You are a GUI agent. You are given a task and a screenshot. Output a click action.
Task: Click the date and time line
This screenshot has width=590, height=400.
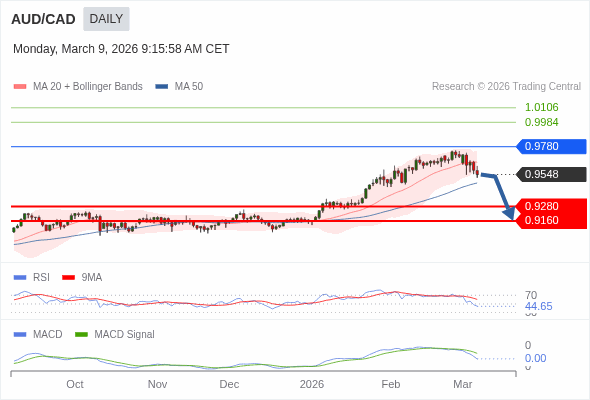coord(121,49)
